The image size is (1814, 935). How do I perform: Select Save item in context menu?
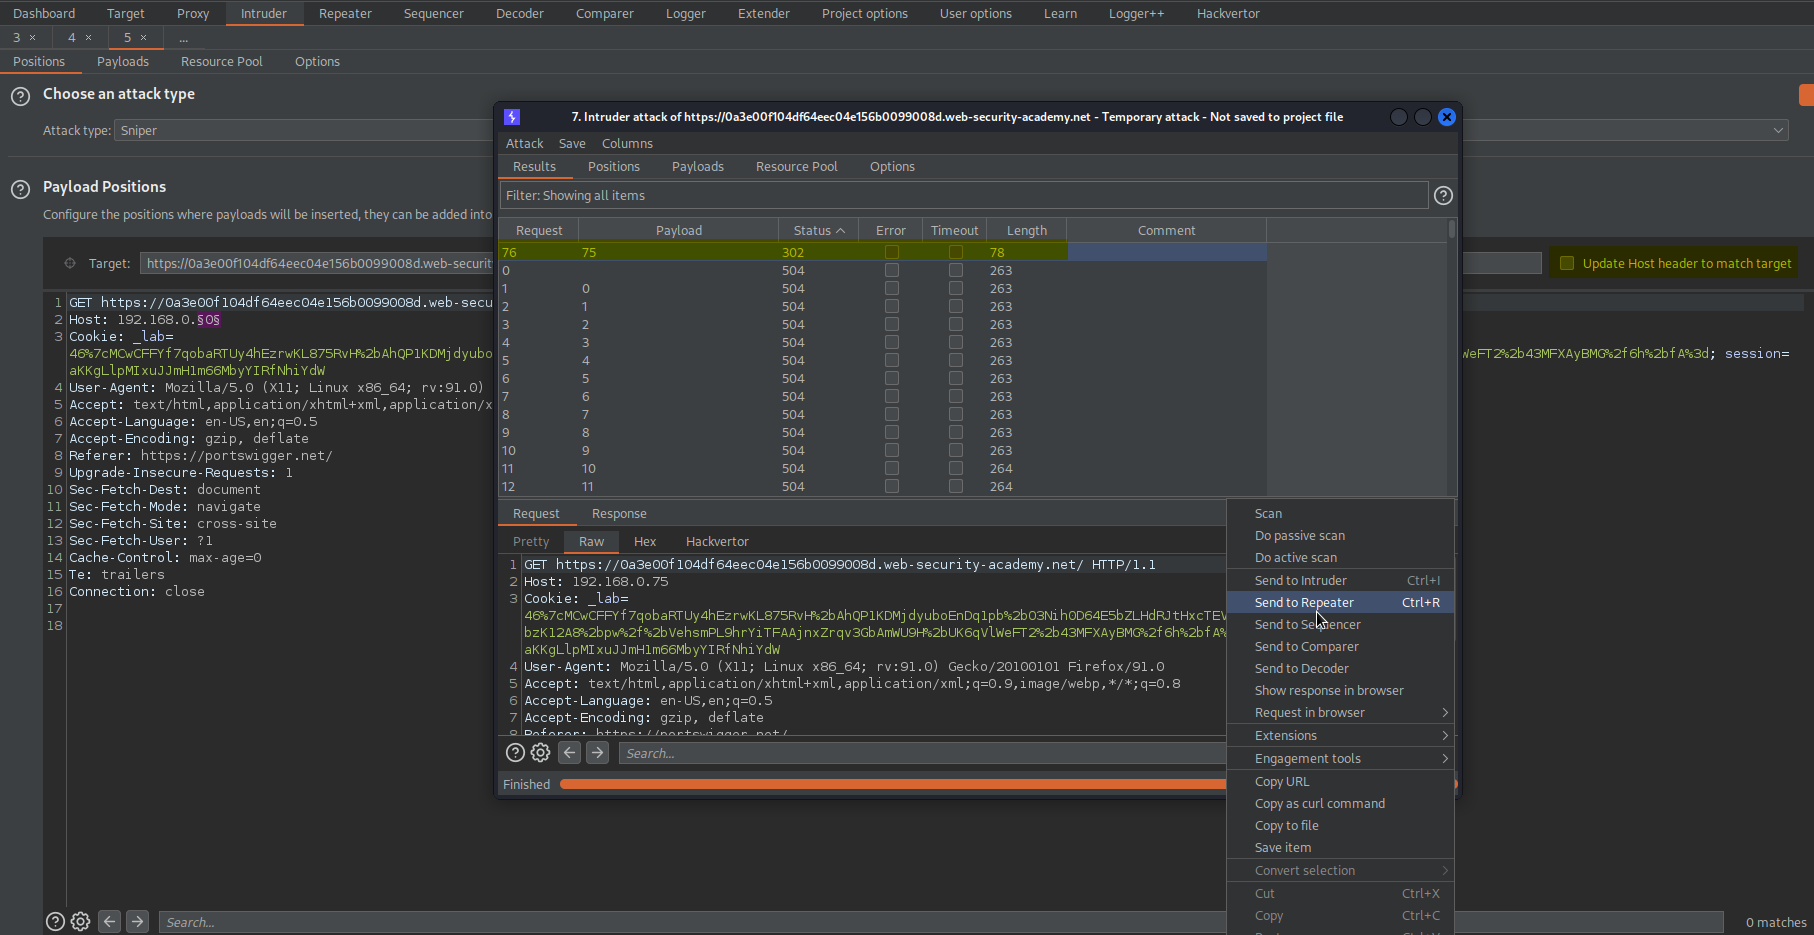(x=1340, y=848)
